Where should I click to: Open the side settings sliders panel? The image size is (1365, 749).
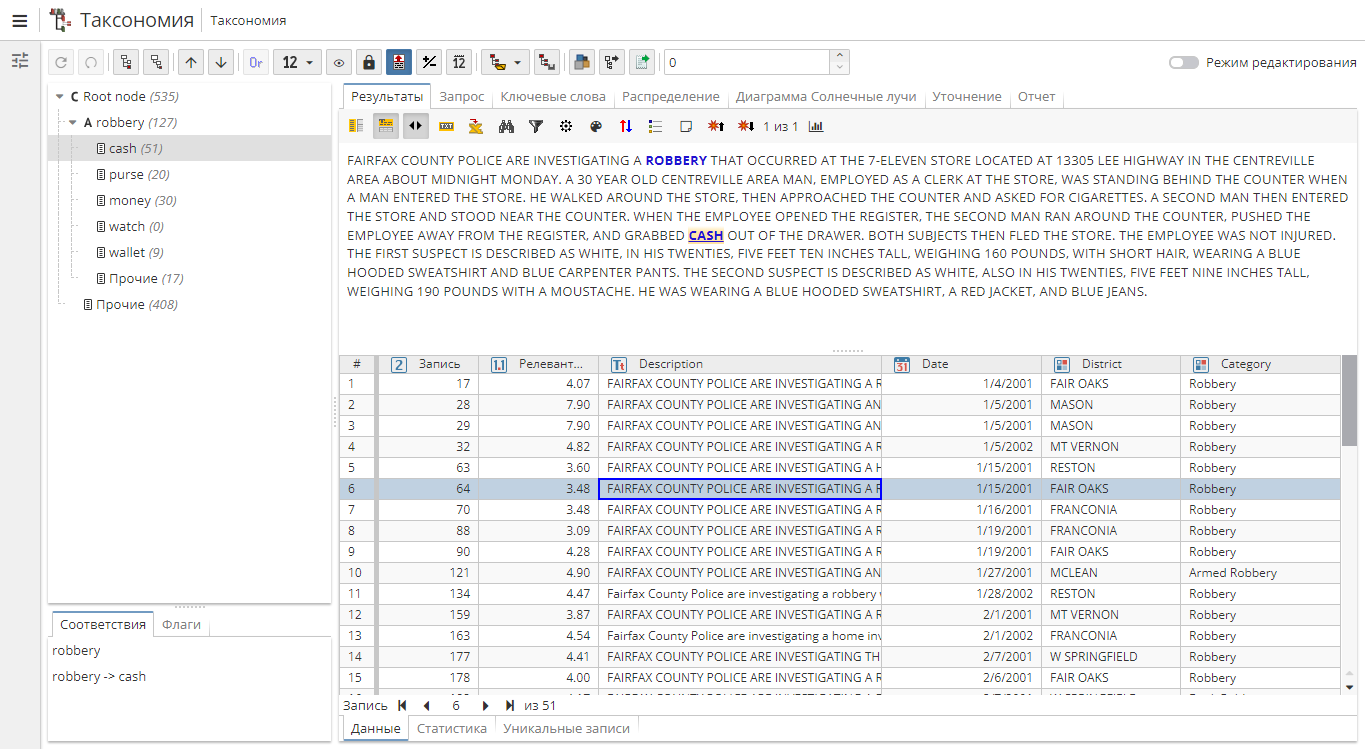click(20, 61)
